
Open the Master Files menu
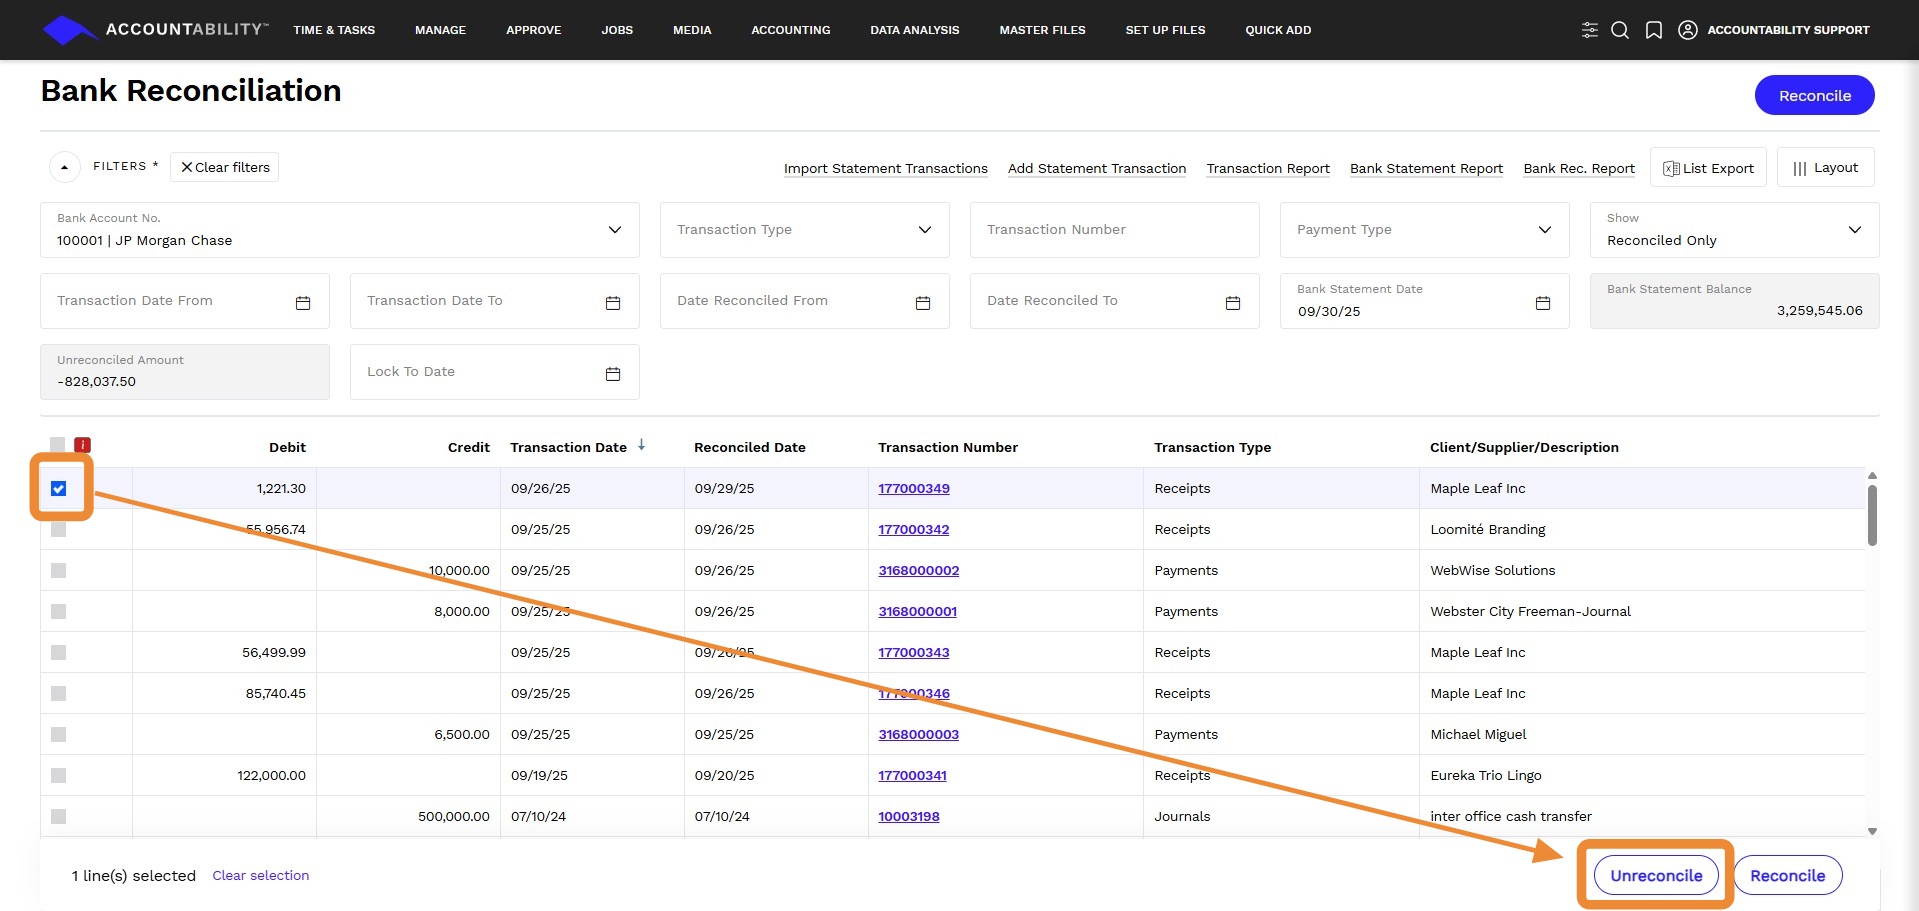[x=1042, y=30]
